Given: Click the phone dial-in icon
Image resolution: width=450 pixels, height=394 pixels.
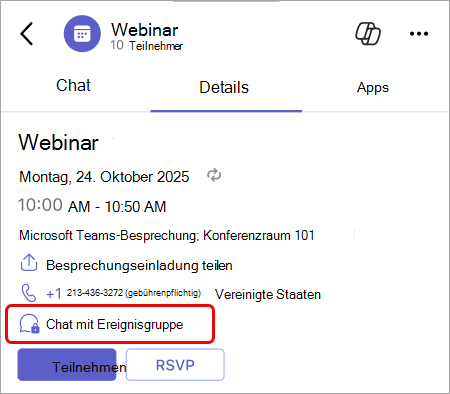Looking at the screenshot, I should pyautogui.click(x=29, y=293).
